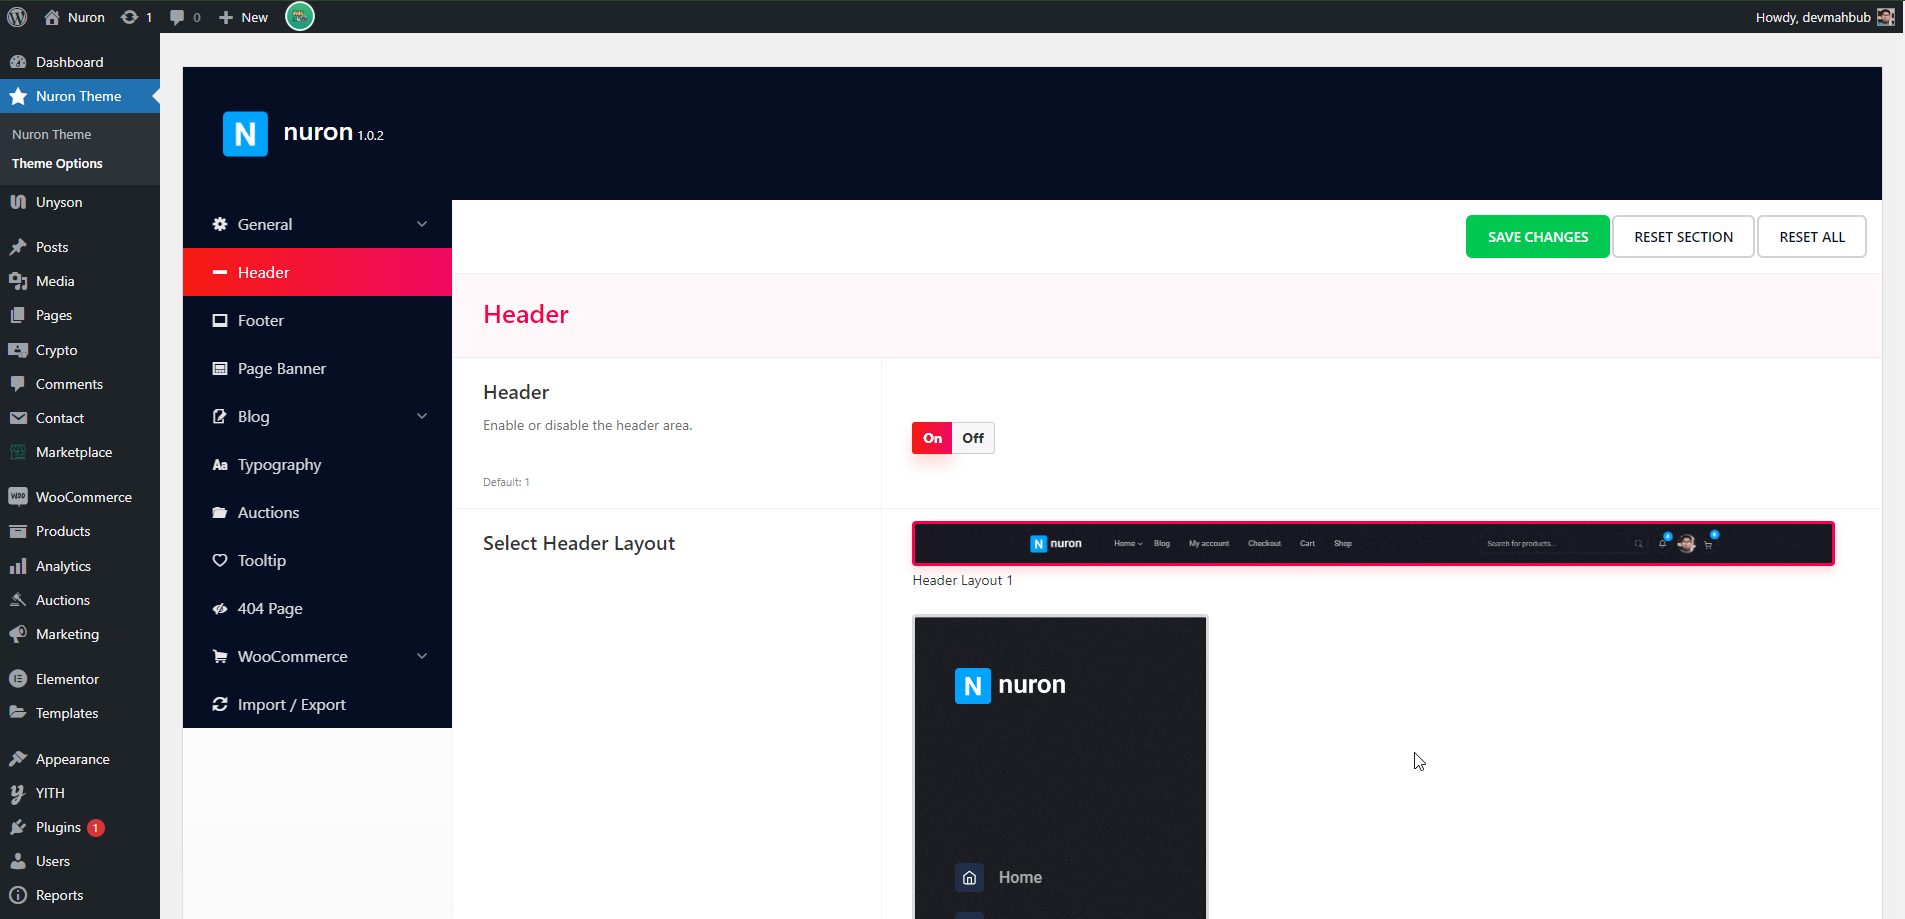Viewport: 1905px width, 919px height.
Task: Click the updates refresh icon
Action: coord(129,17)
